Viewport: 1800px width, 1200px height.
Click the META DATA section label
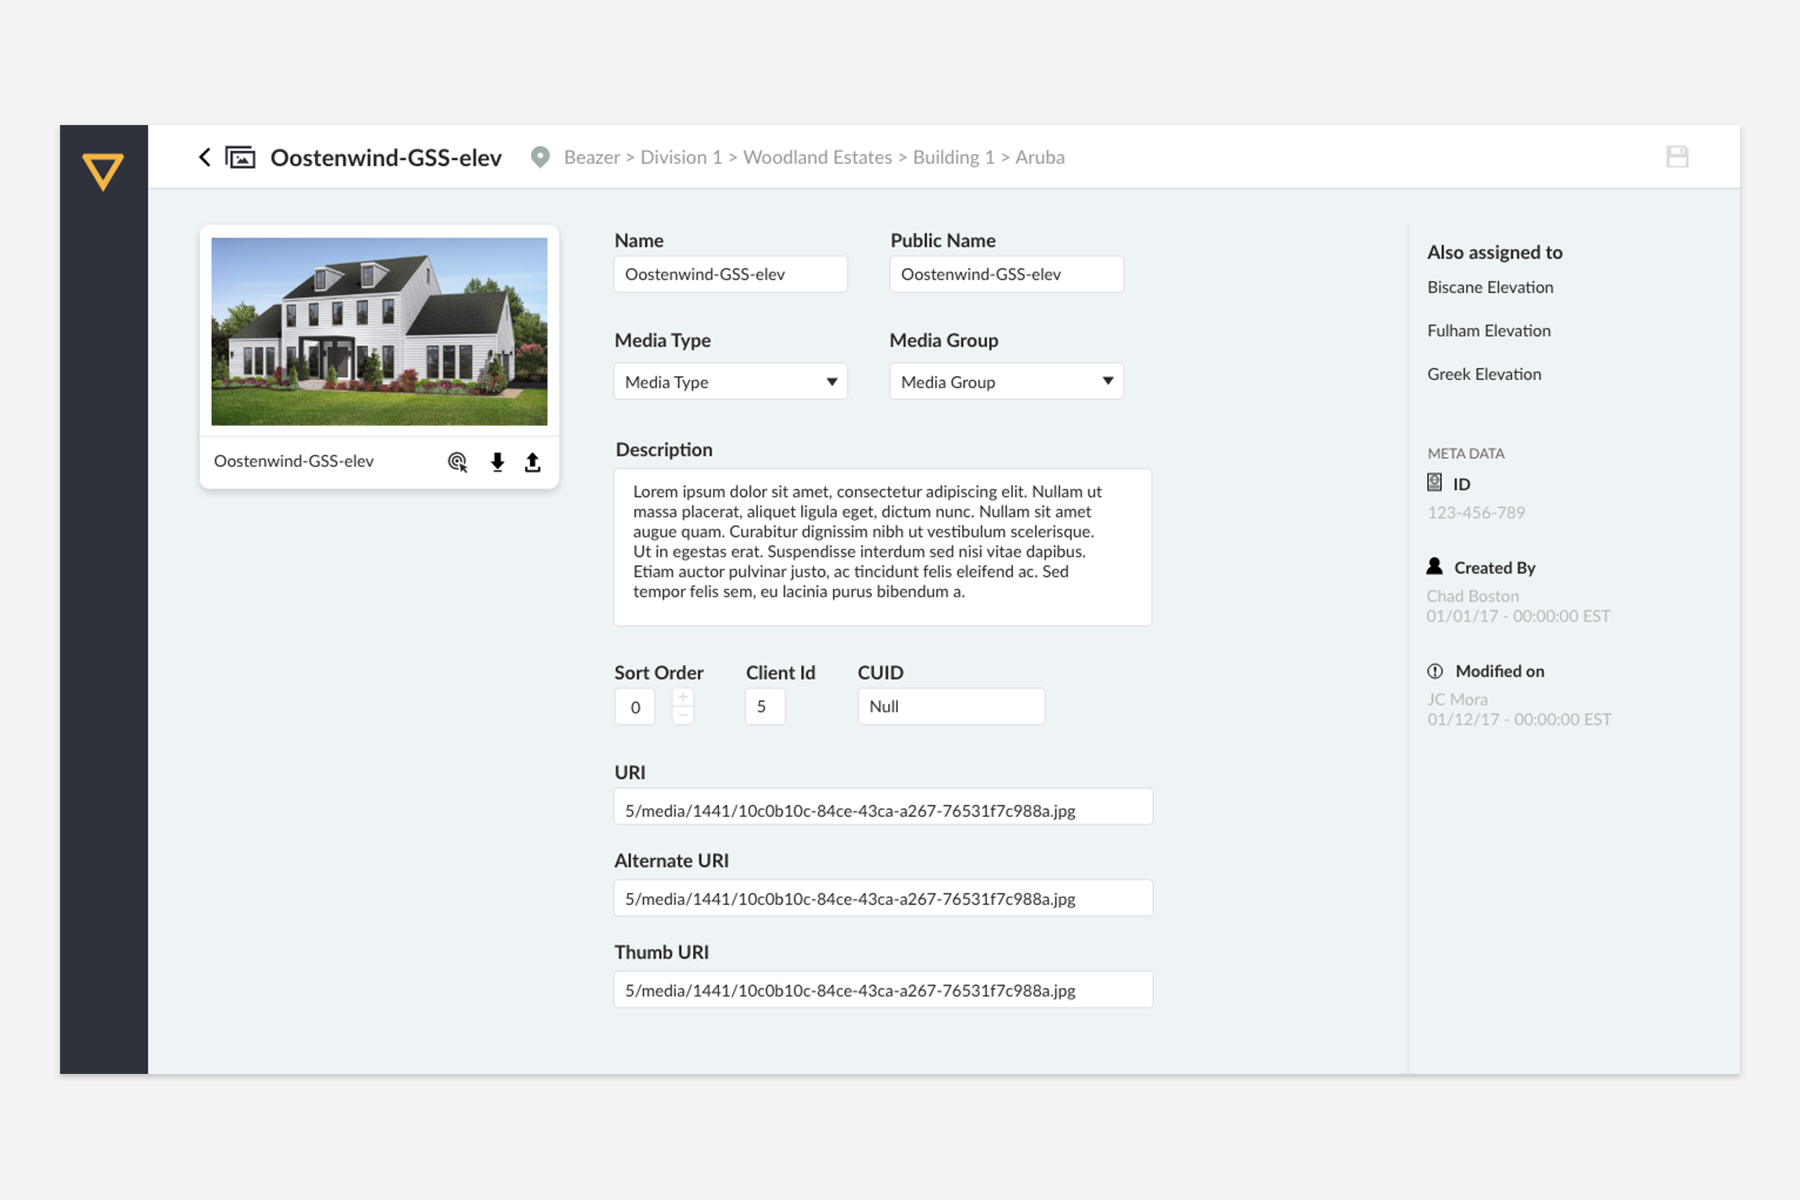point(1466,453)
